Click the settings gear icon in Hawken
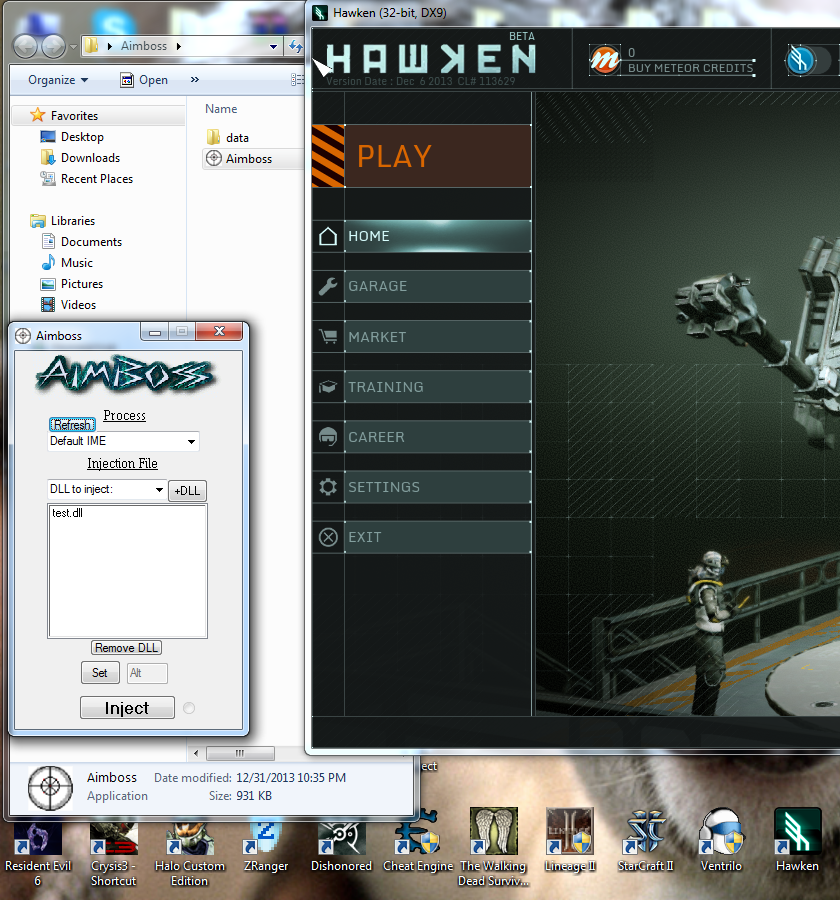This screenshot has height=901, width=840. pyautogui.click(x=328, y=487)
